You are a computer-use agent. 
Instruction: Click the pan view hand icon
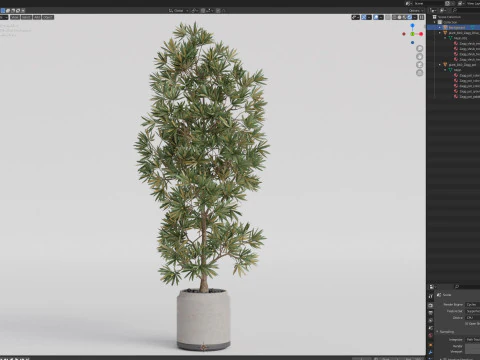[420, 56]
